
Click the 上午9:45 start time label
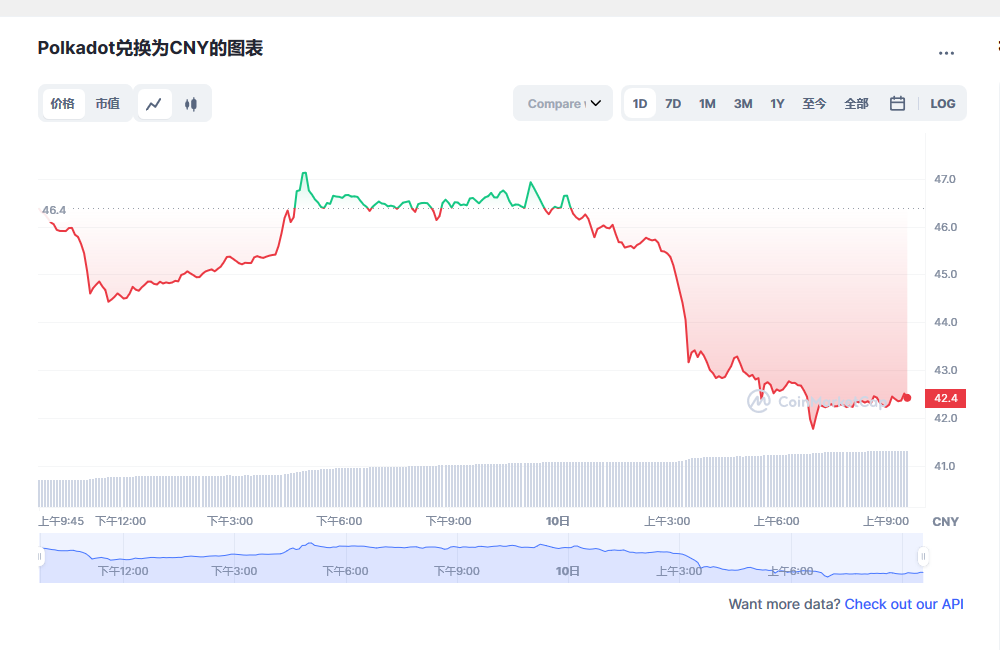[61, 521]
